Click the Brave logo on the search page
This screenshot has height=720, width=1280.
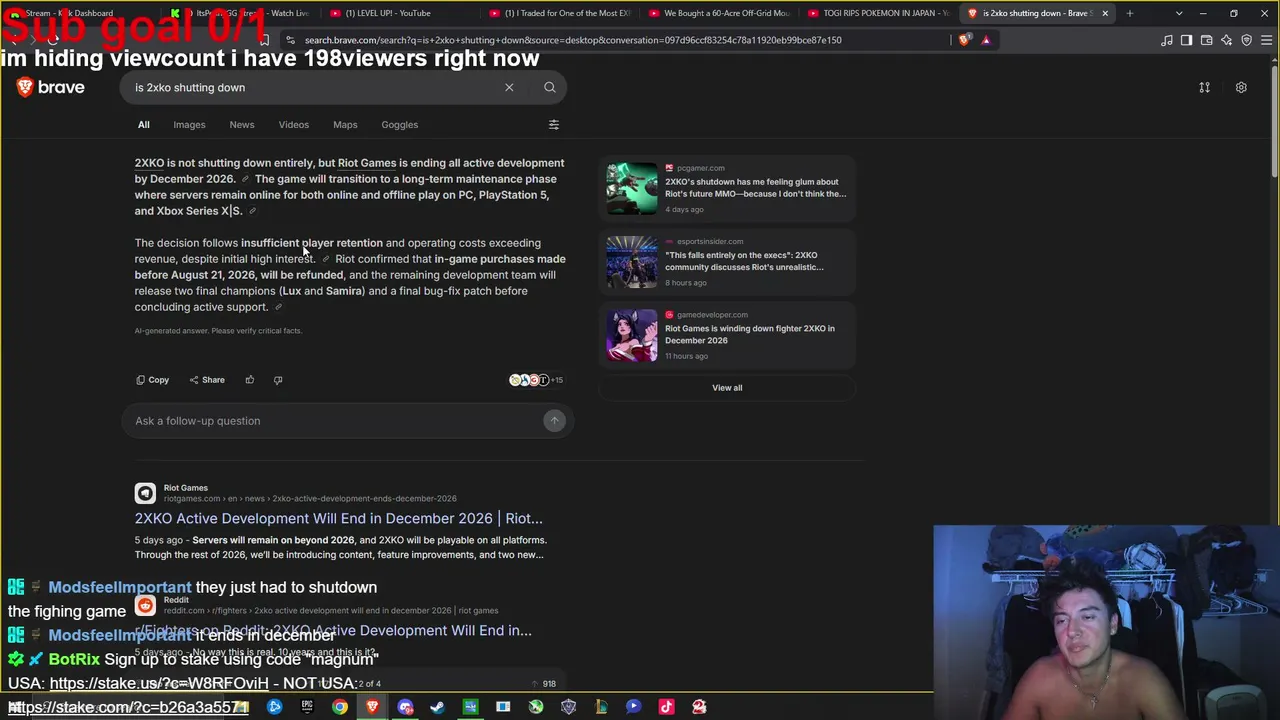tap(51, 87)
